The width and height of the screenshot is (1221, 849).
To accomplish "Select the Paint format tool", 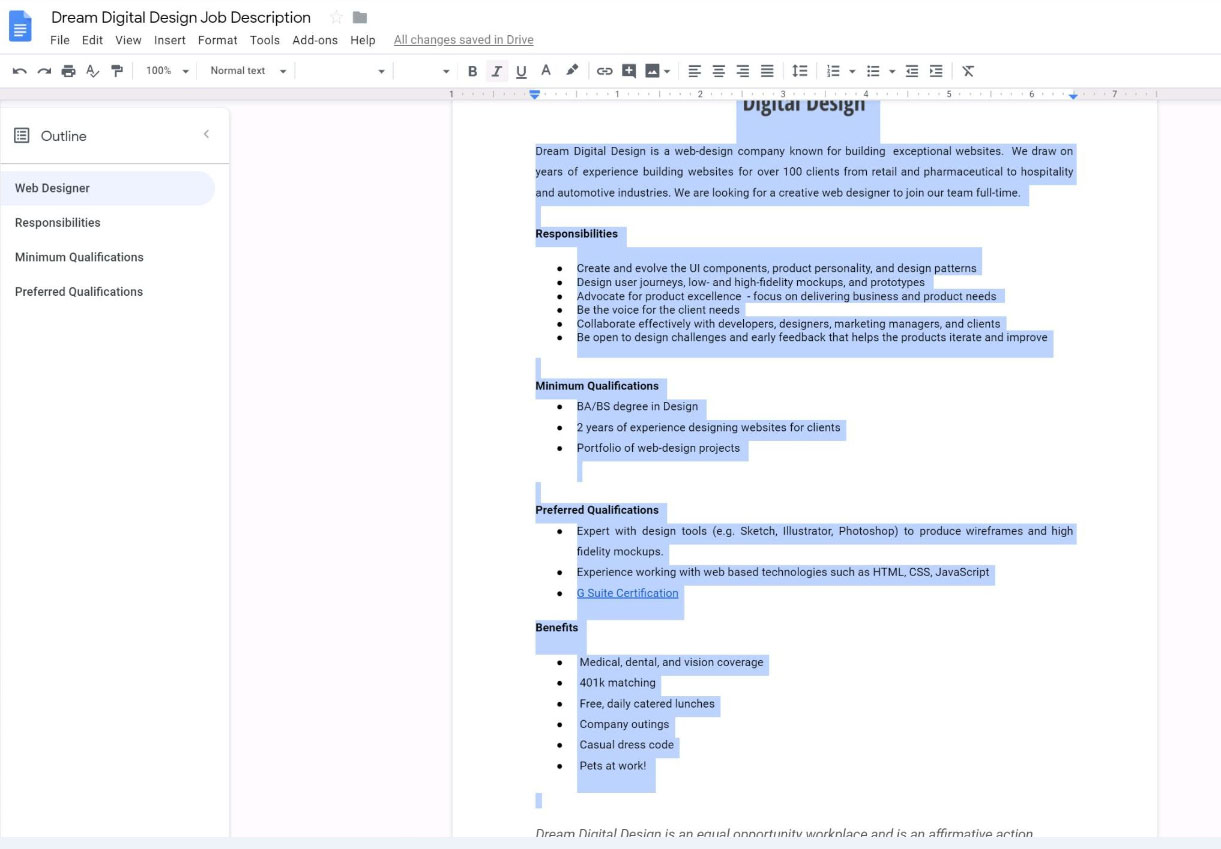I will 117,71.
